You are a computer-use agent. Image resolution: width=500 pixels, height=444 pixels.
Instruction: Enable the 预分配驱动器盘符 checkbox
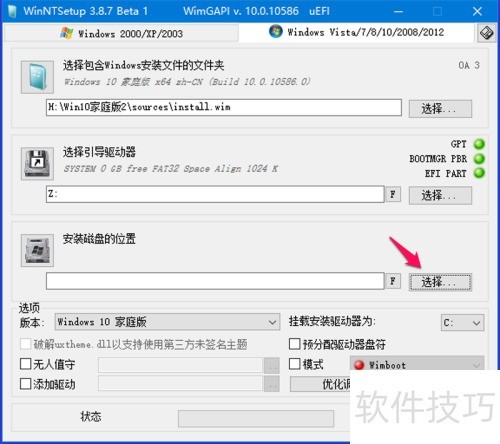point(295,344)
